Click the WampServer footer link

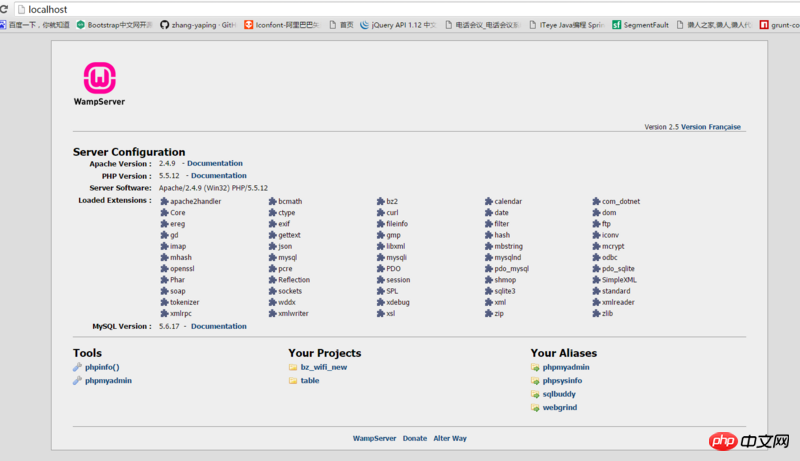click(x=374, y=439)
